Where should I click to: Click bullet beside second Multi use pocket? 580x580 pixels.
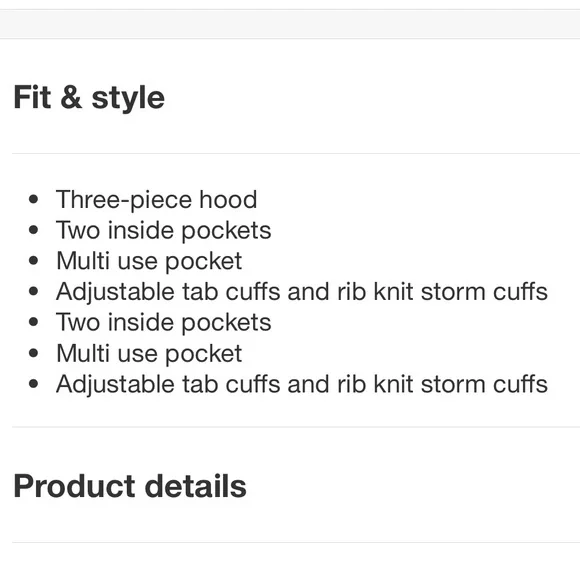33,353
